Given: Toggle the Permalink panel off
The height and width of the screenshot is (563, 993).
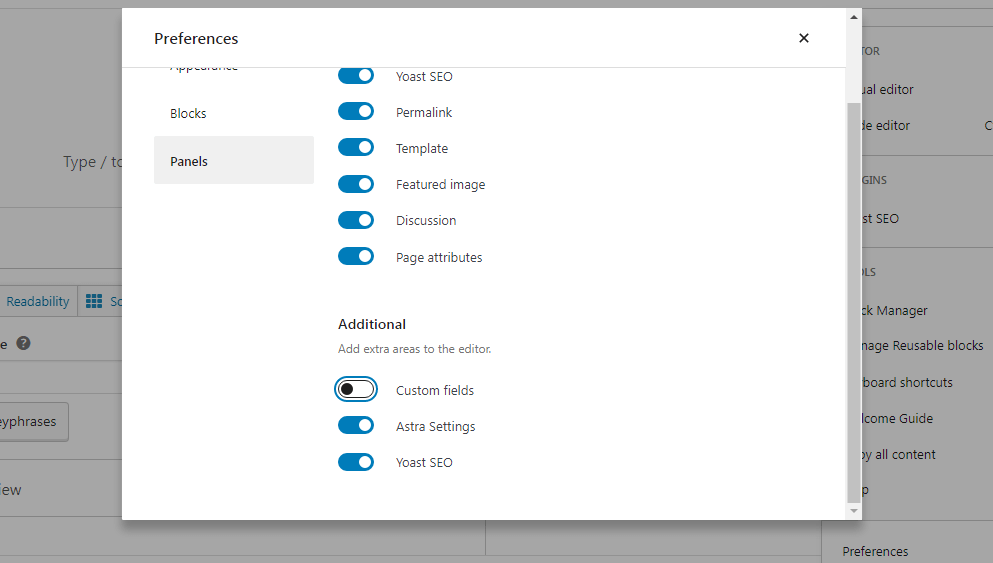Looking at the screenshot, I should pyautogui.click(x=356, y=112).
